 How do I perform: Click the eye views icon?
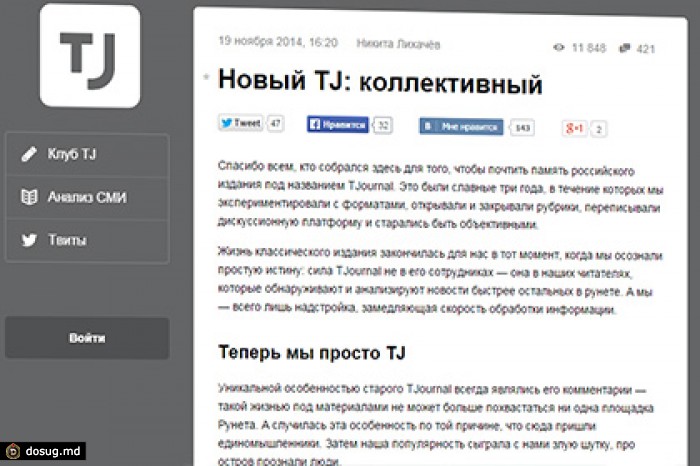click(558, 47)
